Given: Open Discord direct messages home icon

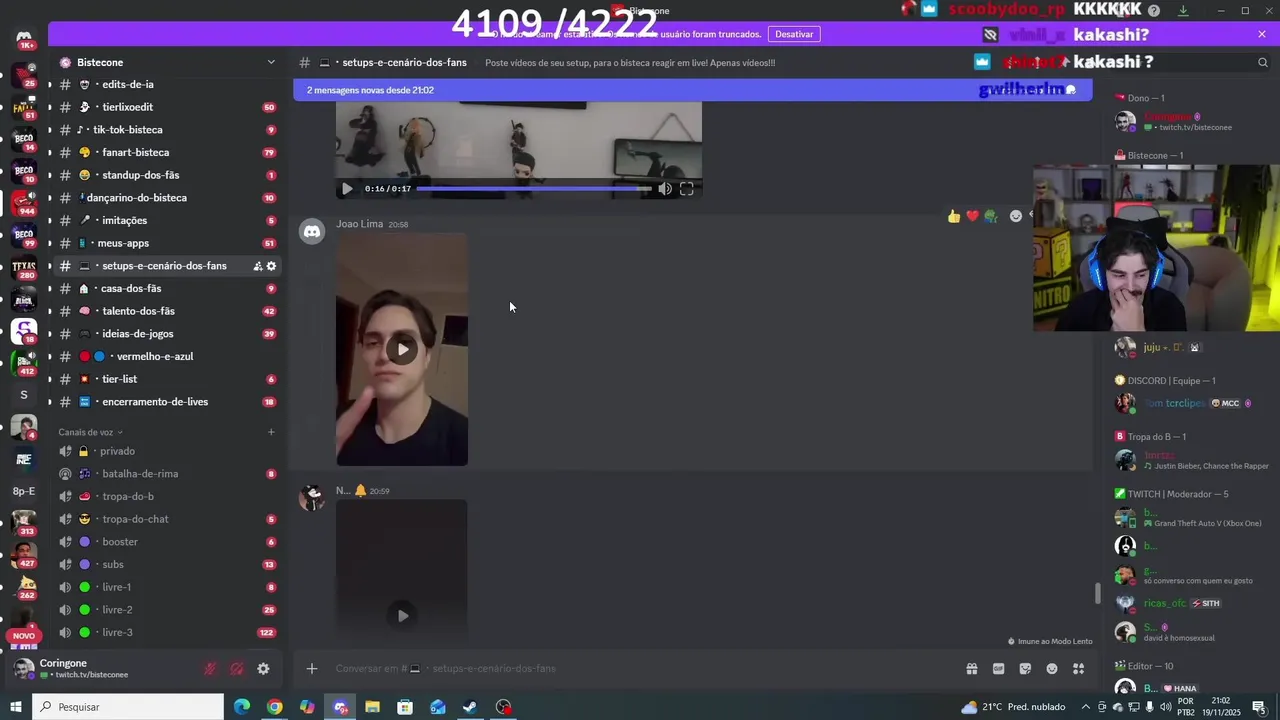Looking at the screenshot, I should [x=24, y=38].
